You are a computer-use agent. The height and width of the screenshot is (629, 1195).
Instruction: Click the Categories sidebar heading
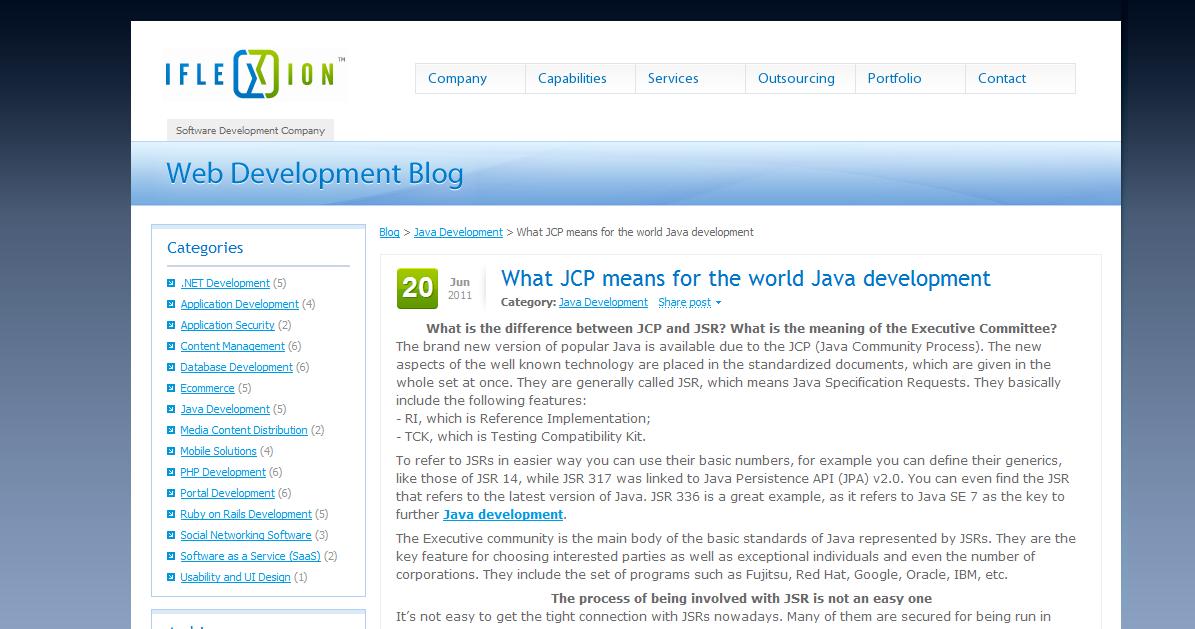(x=205, y=248)
